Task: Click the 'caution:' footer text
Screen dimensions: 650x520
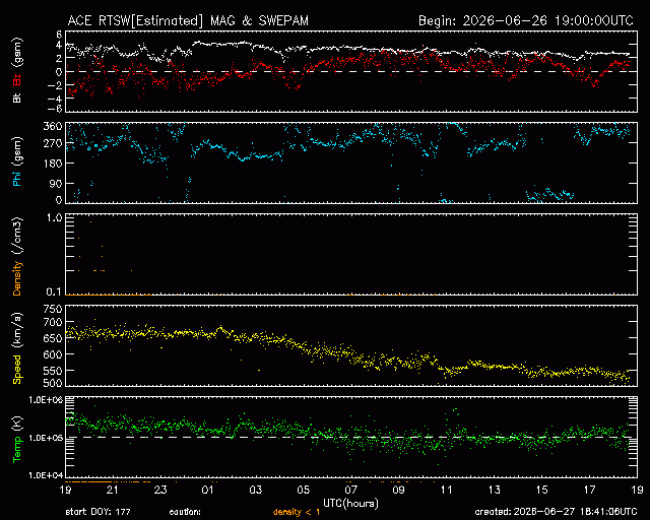Action: (x=185, y=512)
